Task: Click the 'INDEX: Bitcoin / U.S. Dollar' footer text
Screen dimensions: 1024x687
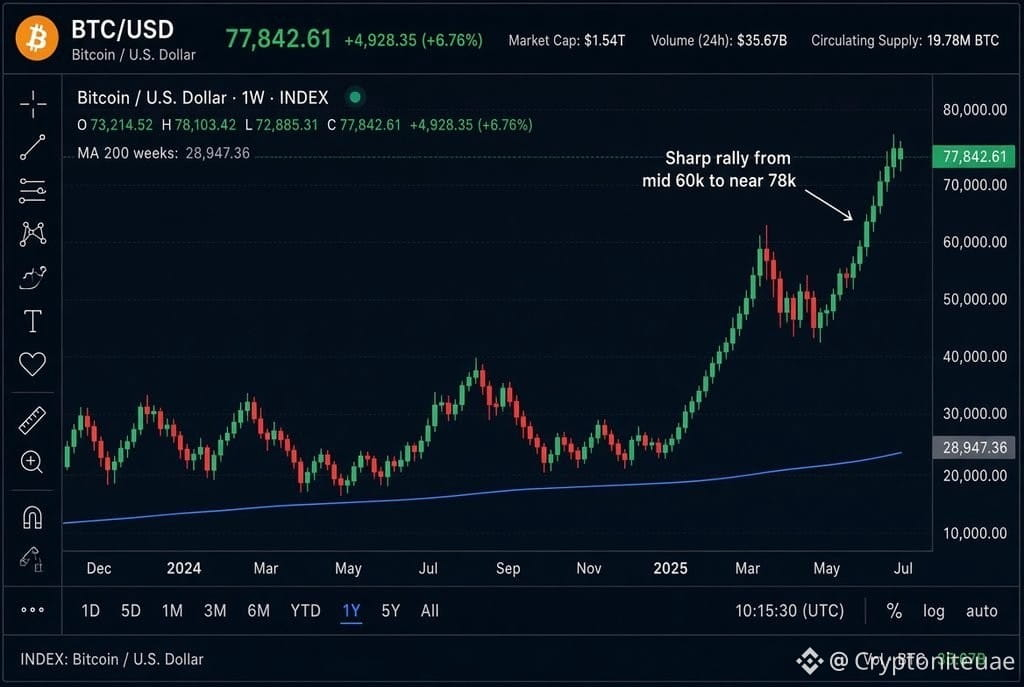Action: [112, 659]
